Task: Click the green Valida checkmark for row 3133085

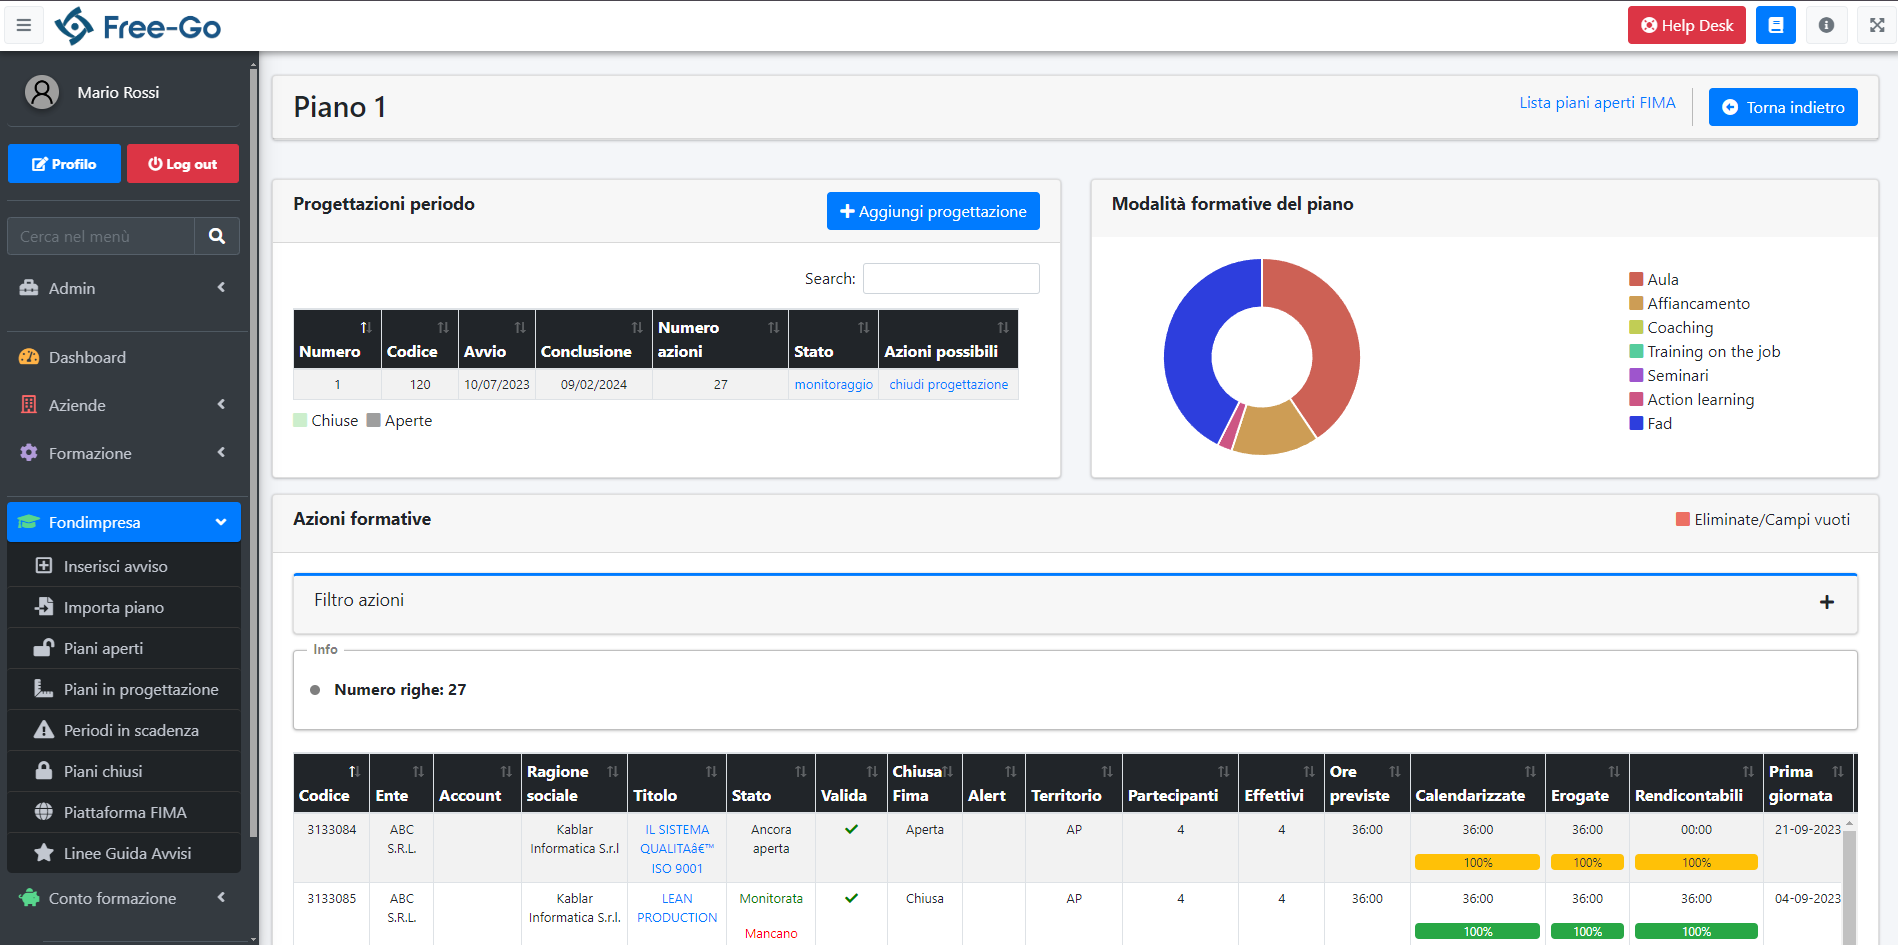Action: (851, 898)
